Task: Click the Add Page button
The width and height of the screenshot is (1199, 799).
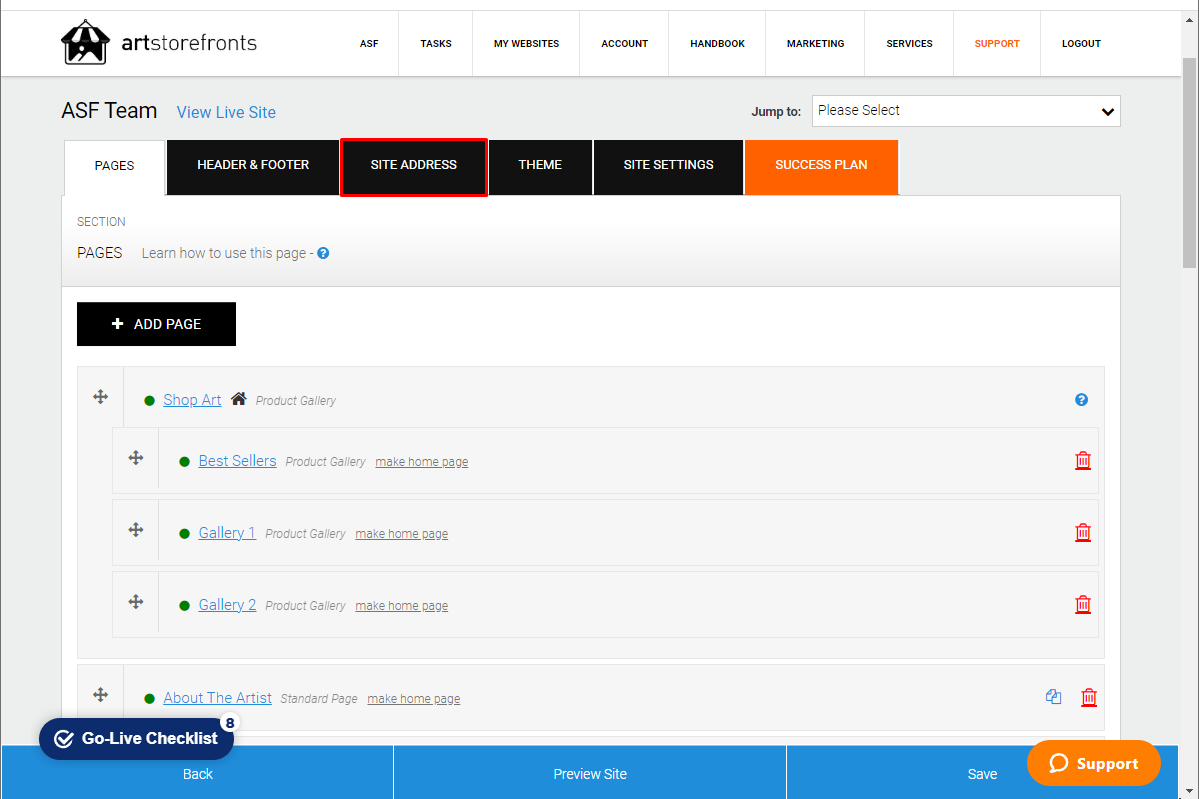Action: 156,324
